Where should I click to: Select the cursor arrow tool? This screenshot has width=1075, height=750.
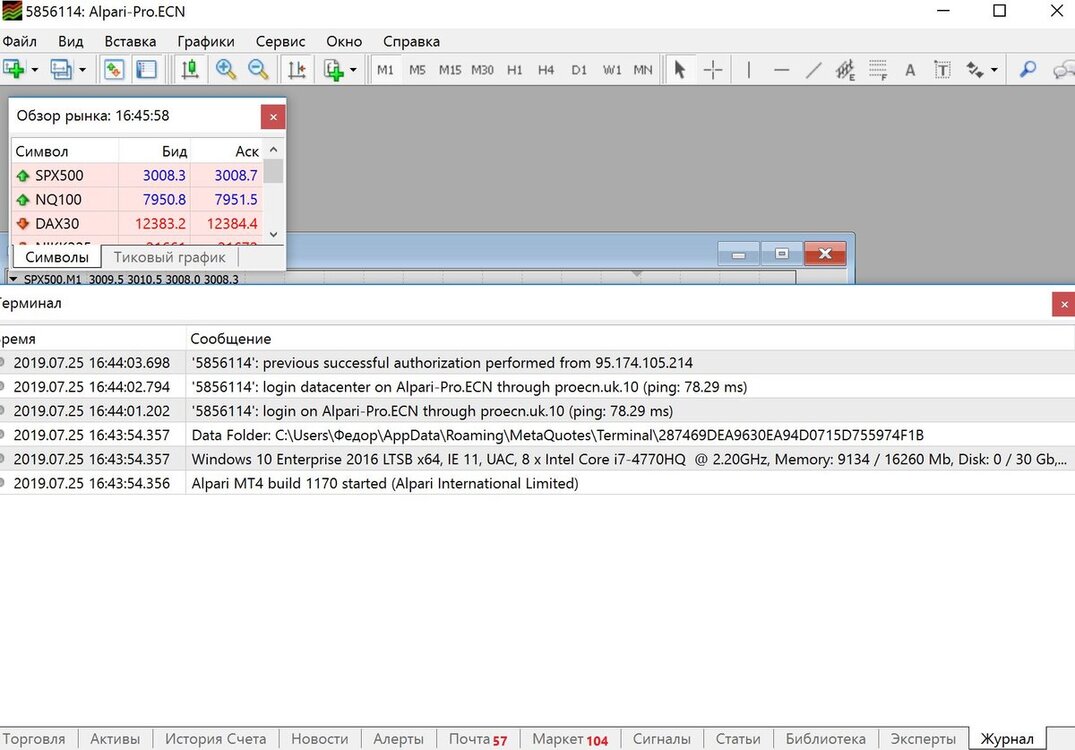(679, 69)
